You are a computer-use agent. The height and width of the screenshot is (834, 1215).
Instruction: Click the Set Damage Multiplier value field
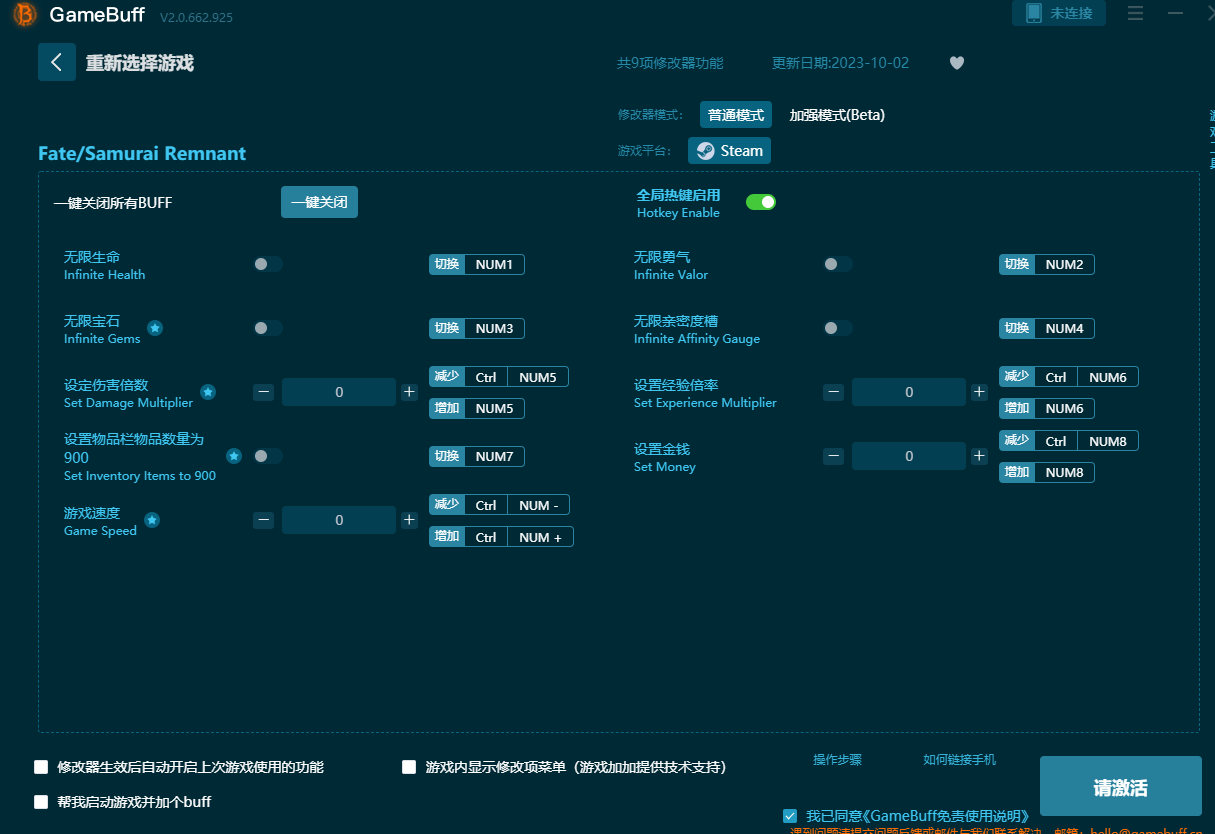tap(339, 393)
